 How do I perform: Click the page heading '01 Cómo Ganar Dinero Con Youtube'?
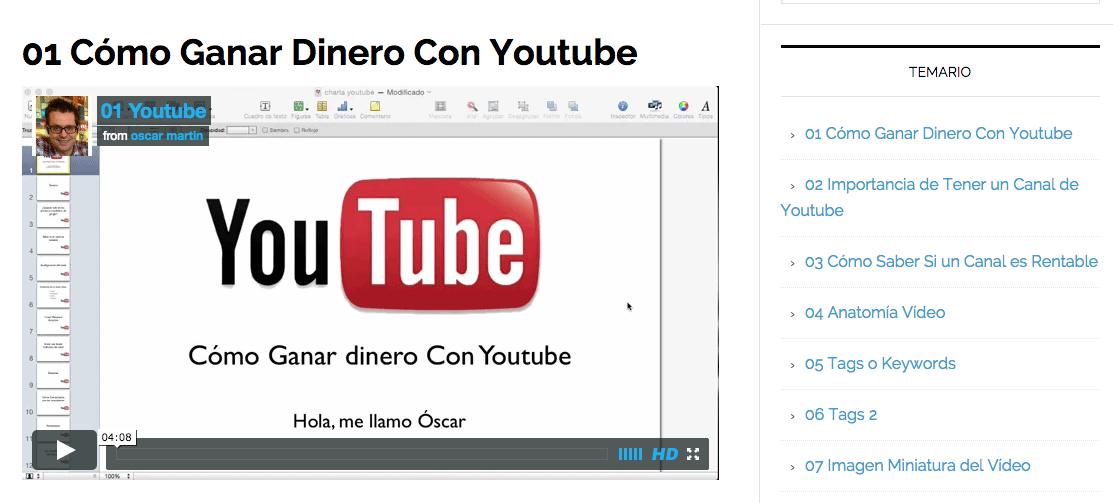click(329, 52)
